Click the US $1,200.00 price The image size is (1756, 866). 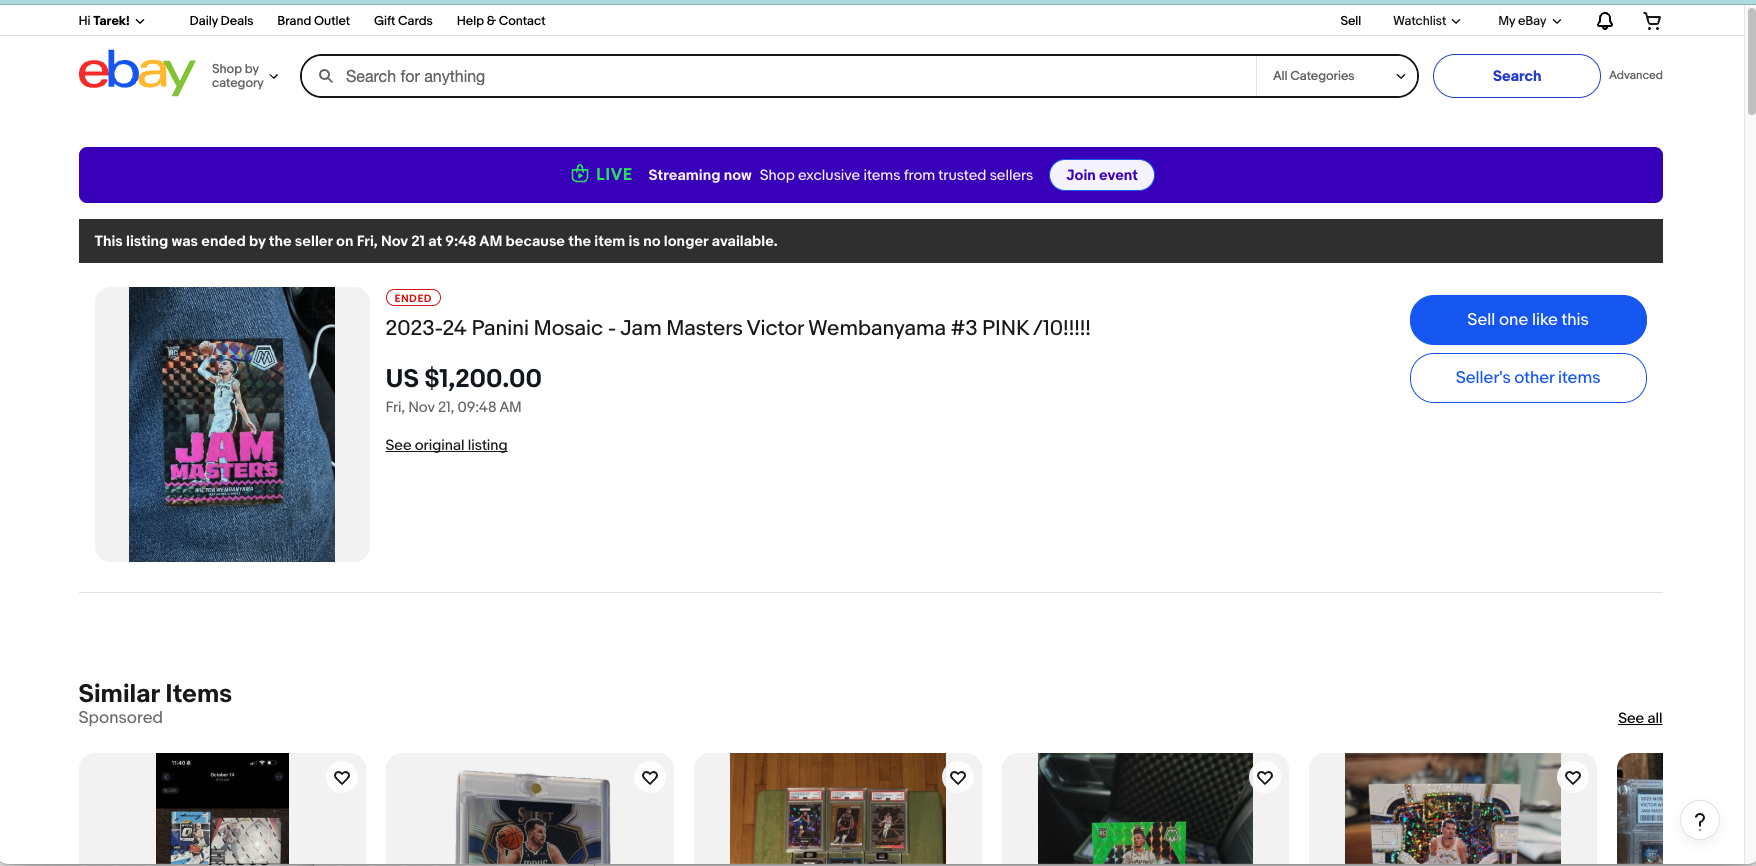click(x=463, y=378)
